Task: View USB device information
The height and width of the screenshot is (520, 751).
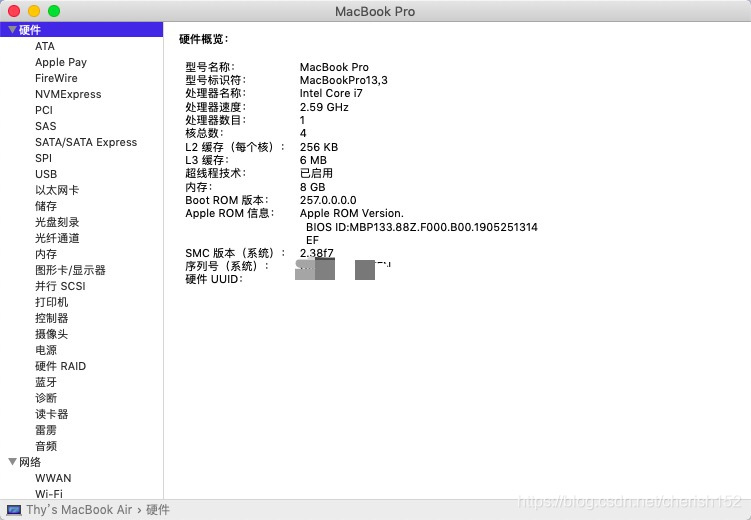Action: tap(46, 174)
